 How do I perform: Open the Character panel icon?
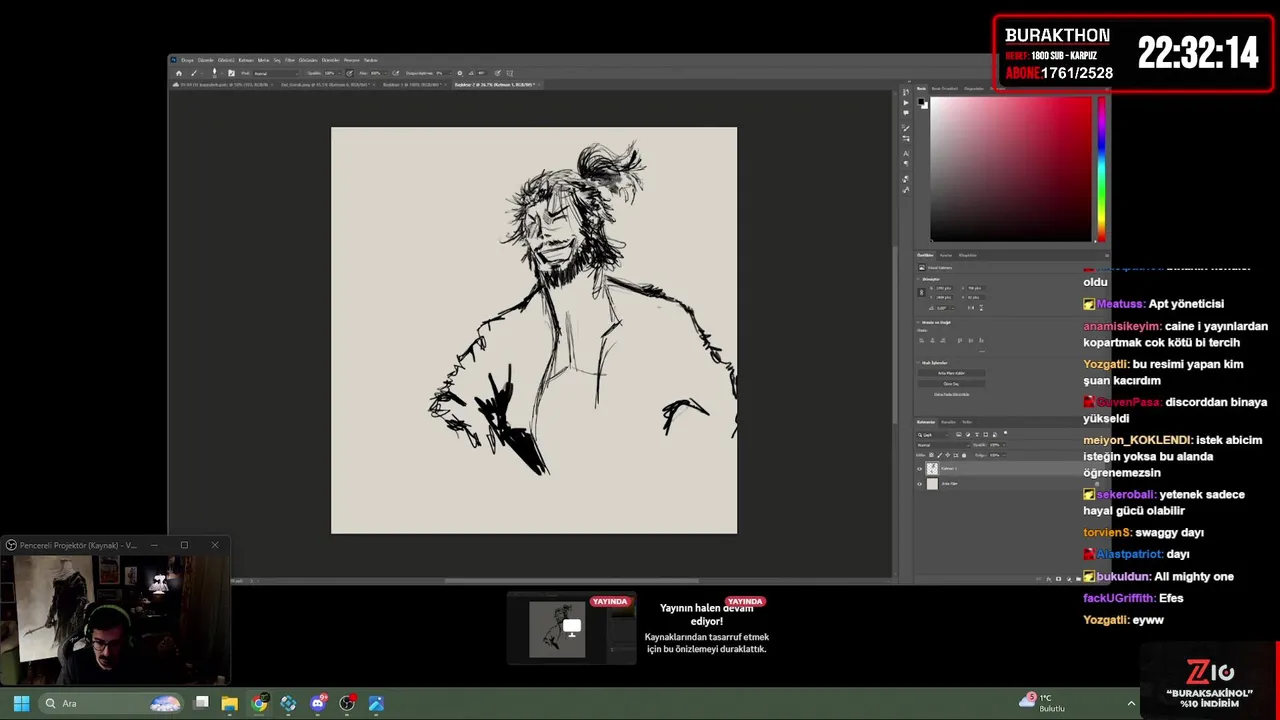click(x=906, y=154)
